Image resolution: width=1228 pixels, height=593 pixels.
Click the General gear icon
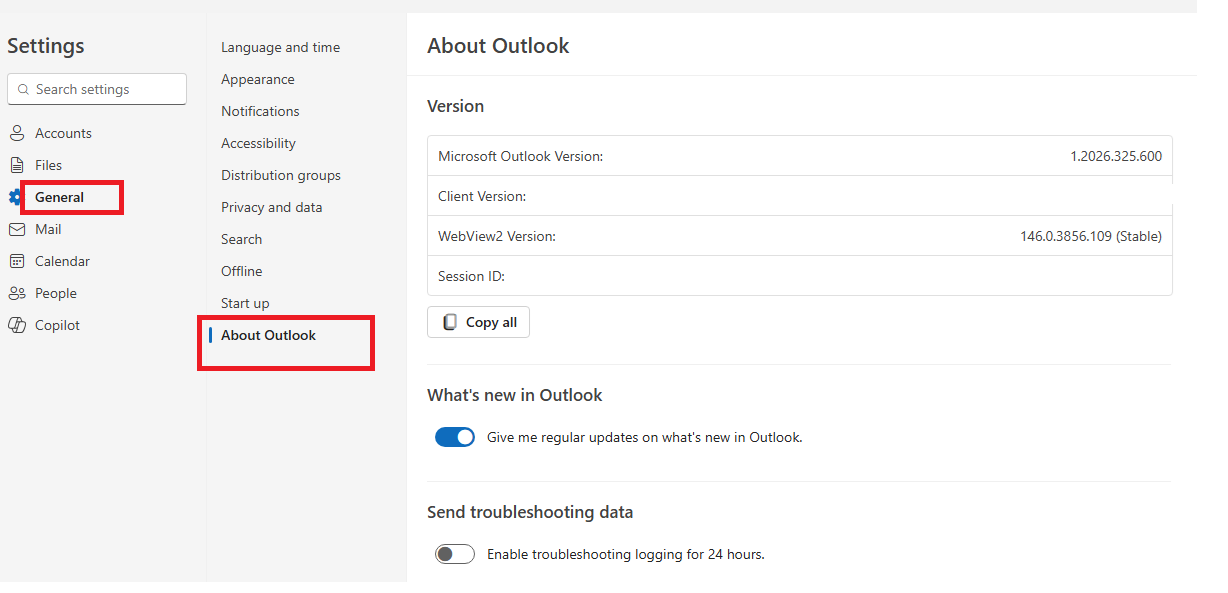coord(14,197)
